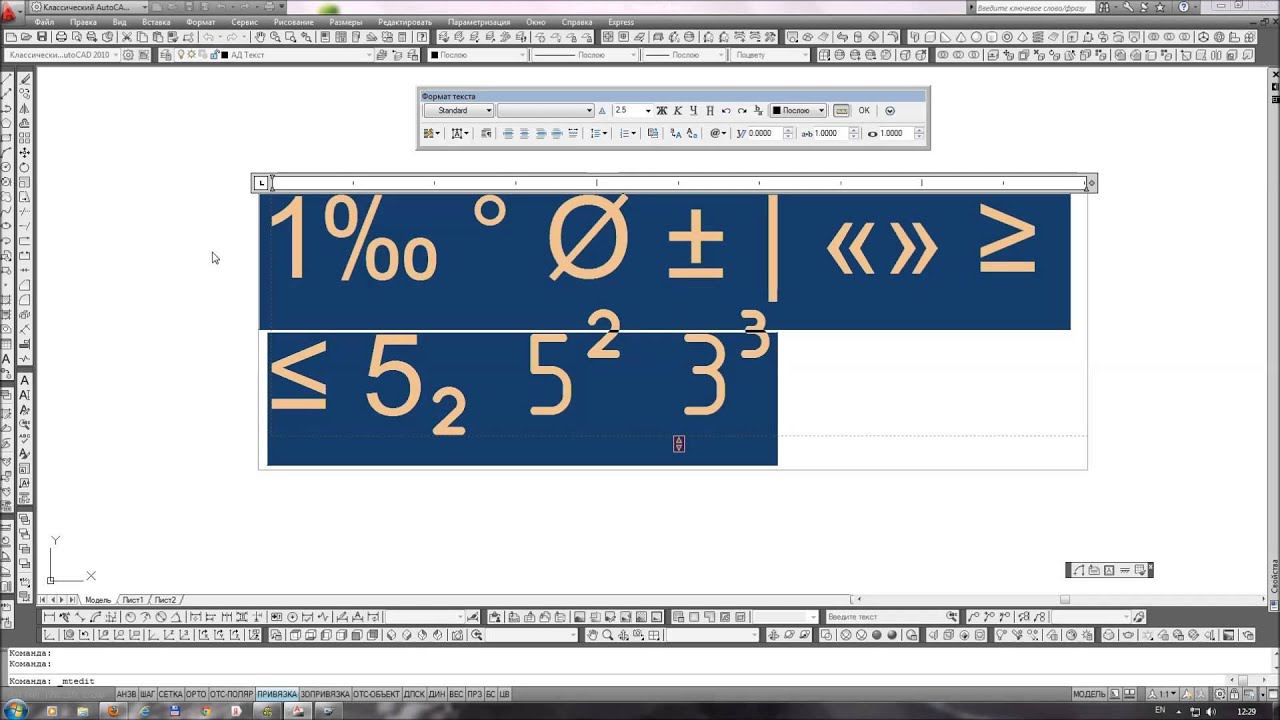Open the Вставка menu
The height and width of the screenshot is (720, 1280).
pyautogui.click(x=156, y=22)
